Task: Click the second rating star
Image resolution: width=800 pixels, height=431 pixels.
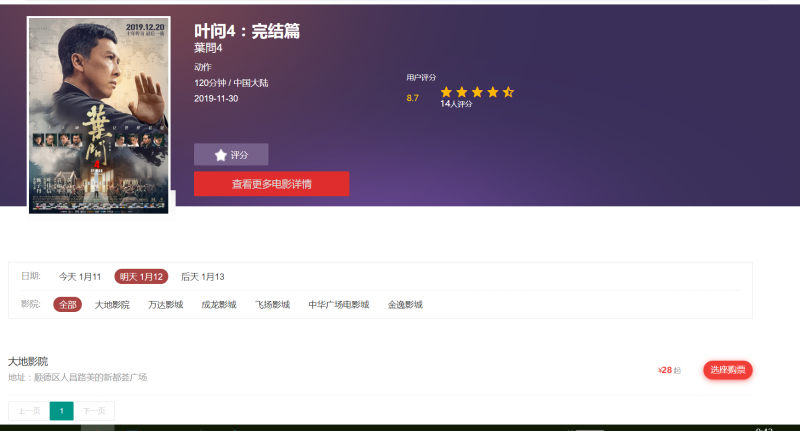Action: pyautogui.click(x=462, y=92)
